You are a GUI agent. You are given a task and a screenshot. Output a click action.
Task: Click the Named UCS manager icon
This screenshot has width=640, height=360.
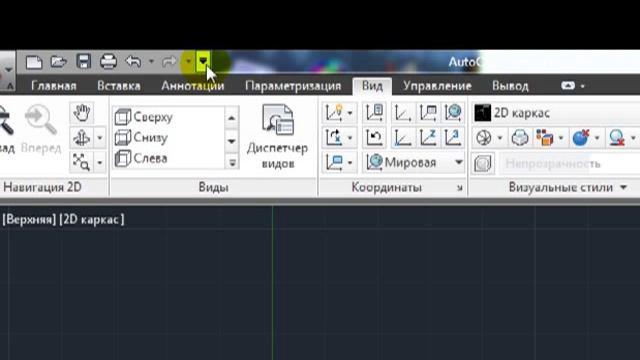(374, 112)
